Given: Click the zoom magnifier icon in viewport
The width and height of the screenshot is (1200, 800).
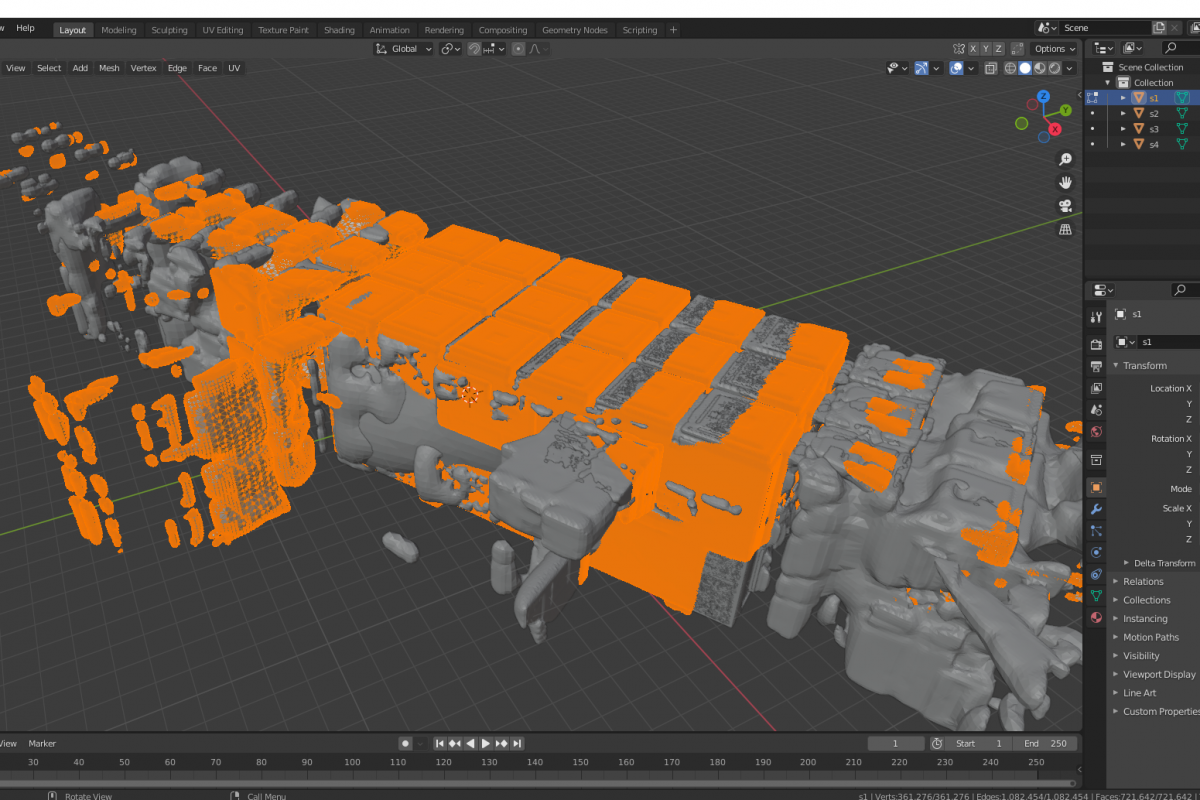Looking at the screenshot, I should [1065, 160].
